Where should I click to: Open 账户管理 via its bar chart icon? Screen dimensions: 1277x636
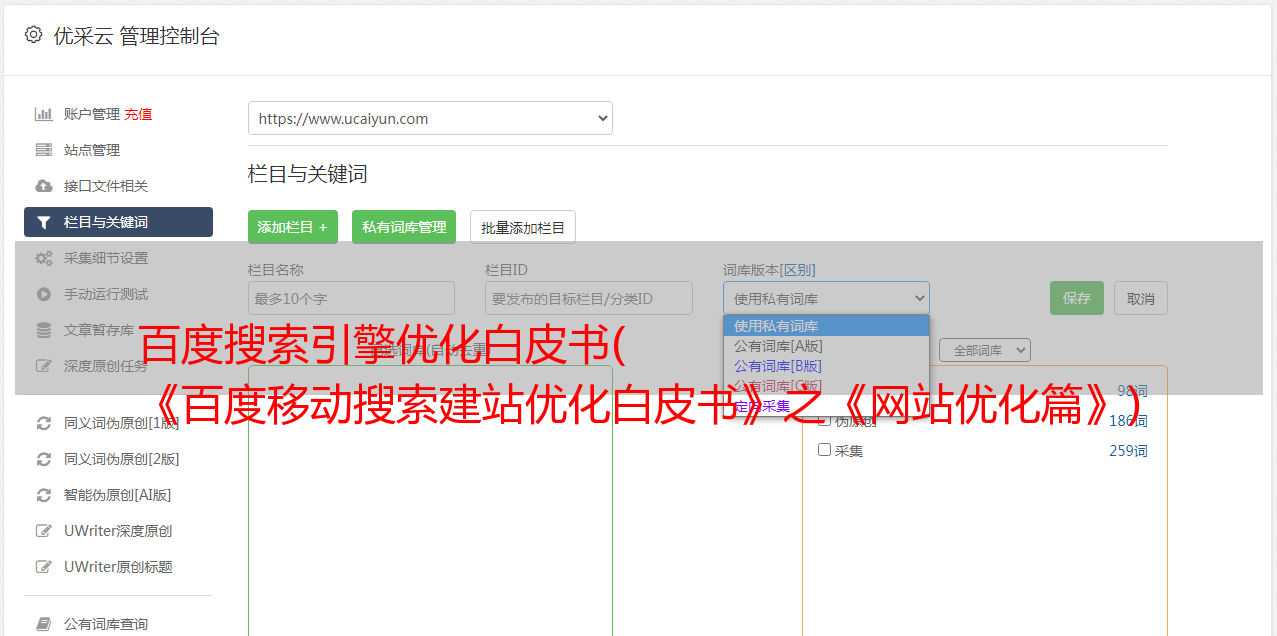[44, 114]
